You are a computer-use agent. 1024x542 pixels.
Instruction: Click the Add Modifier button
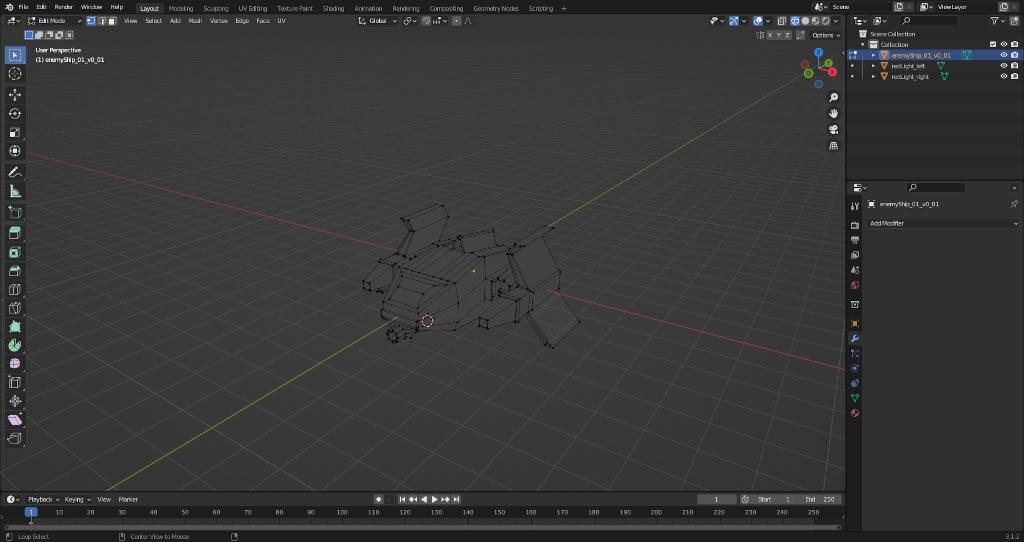coord(940,223)
